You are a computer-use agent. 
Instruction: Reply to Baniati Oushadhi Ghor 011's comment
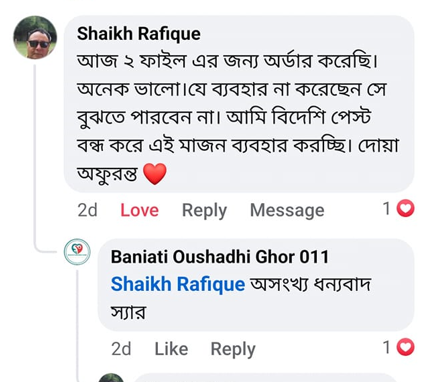click(233, 349)
